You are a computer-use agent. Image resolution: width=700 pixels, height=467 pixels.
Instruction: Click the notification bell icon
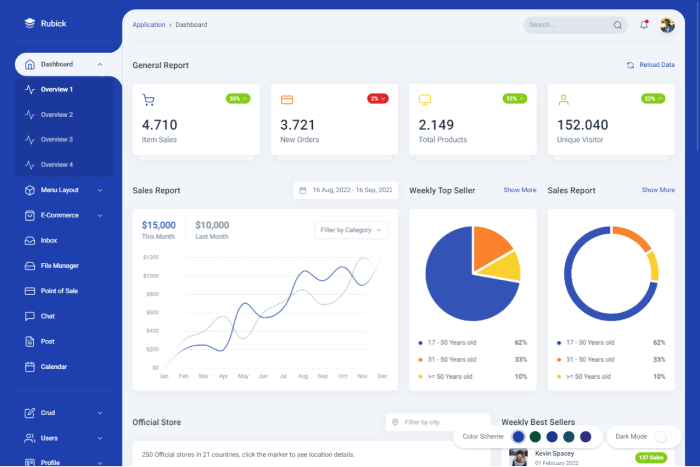644,25
